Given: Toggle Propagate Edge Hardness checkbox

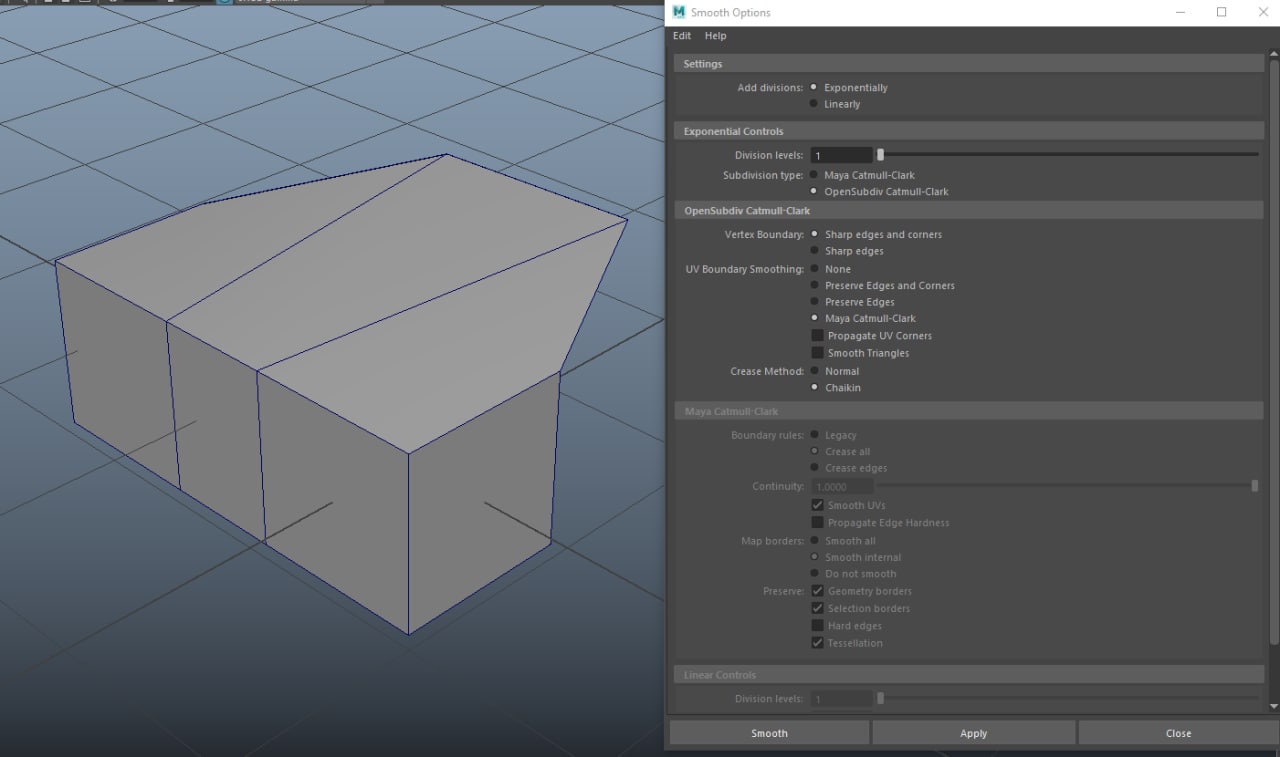Looking at the screenshot, I should click(x=817, y=523).
